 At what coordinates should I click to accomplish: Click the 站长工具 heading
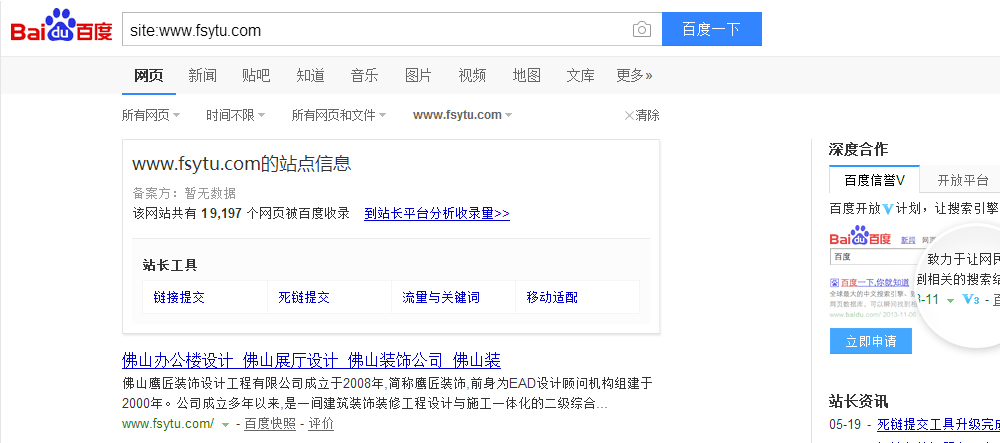point(170,266)
